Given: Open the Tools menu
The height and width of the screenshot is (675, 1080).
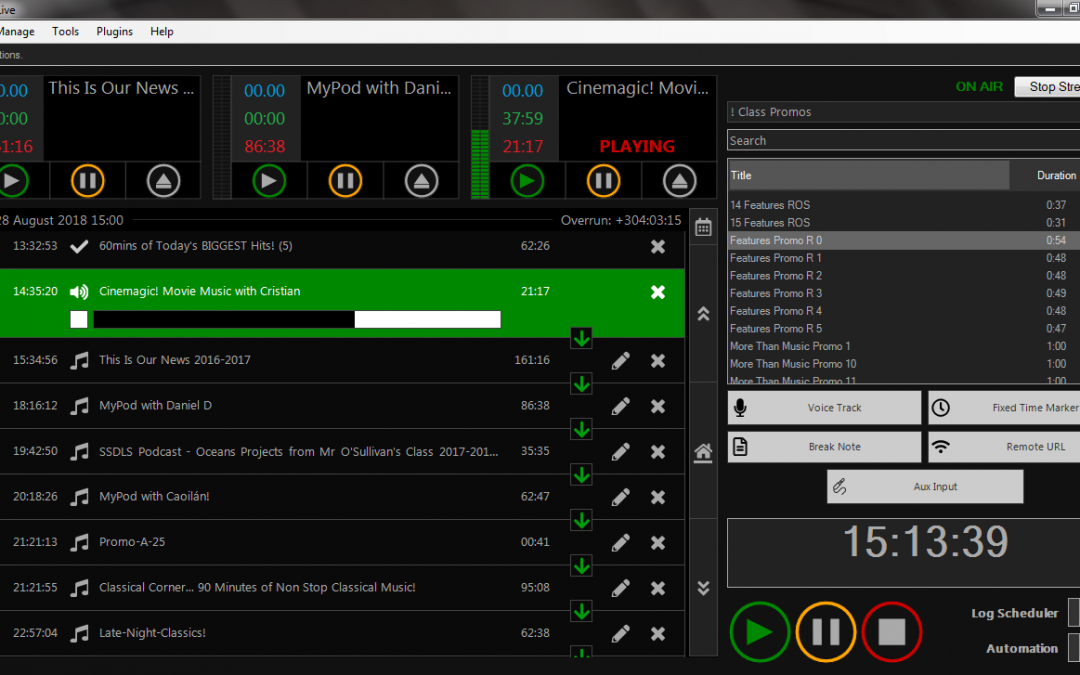Looking at the screenshot, I should (66, 31).
